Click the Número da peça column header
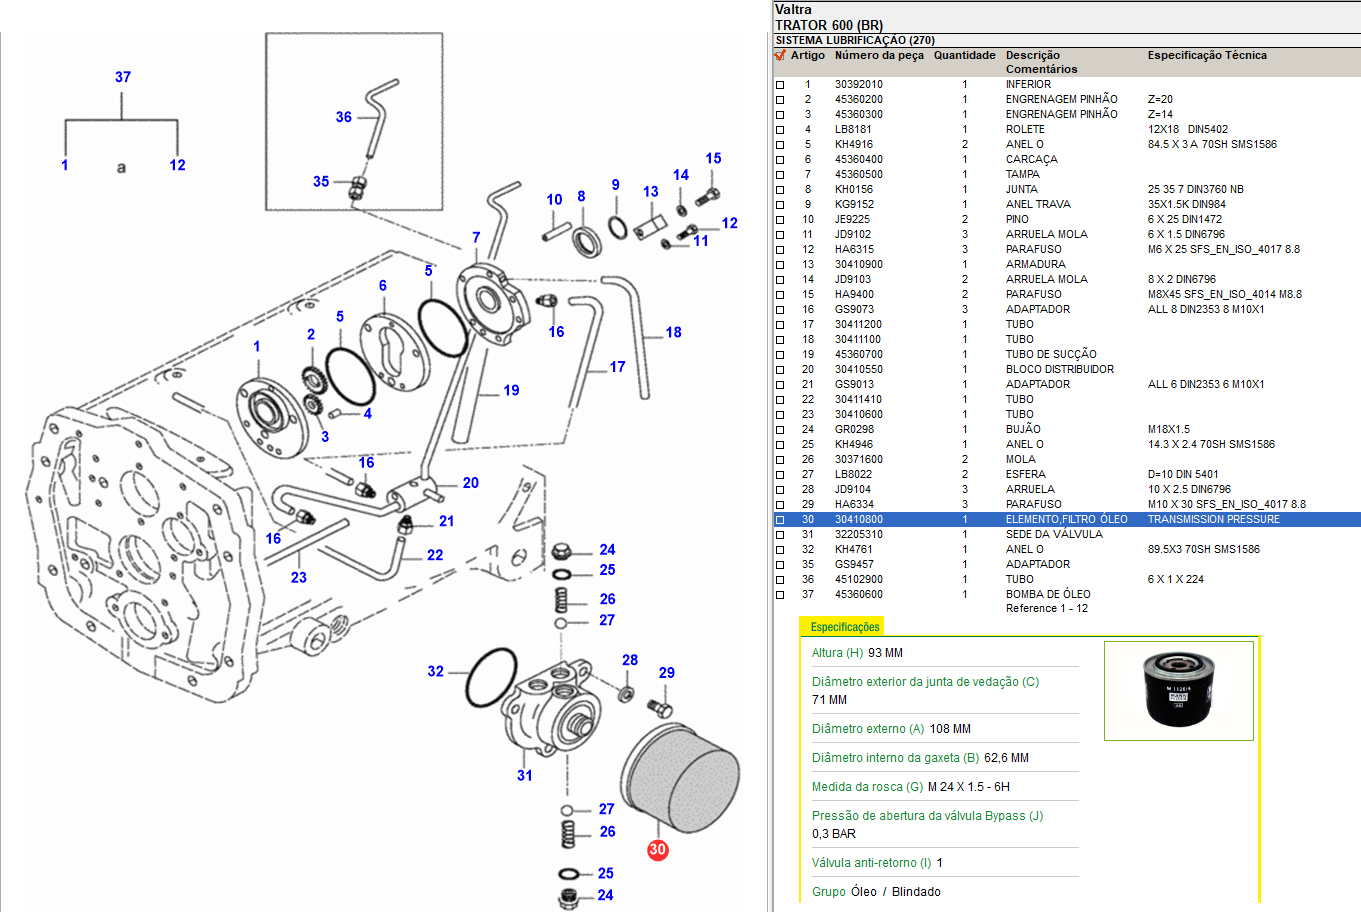 [879, 56]
